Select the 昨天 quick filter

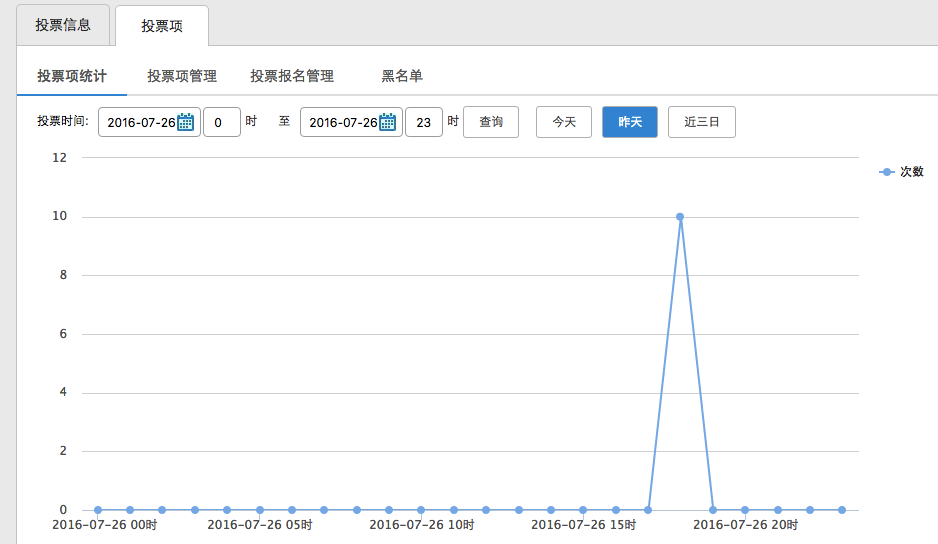pos(630,122)
